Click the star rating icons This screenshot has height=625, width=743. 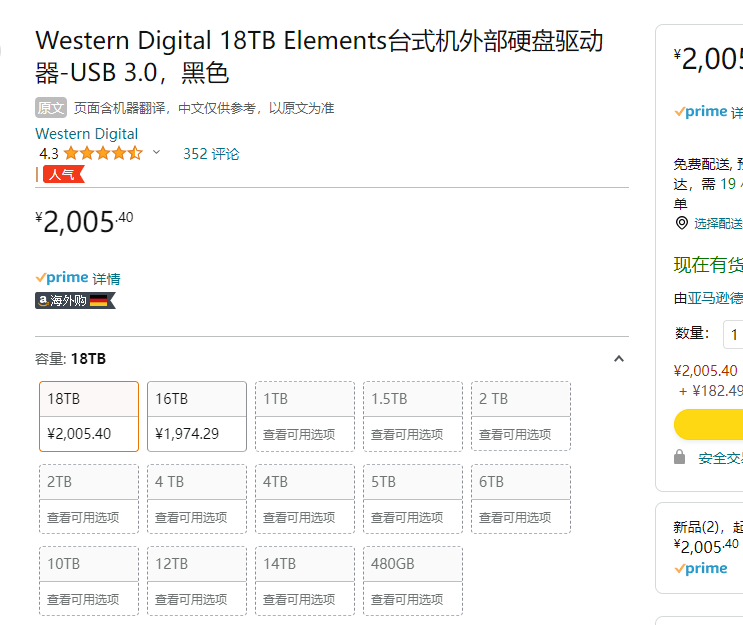pyautogui.click(x=103, y=154)
